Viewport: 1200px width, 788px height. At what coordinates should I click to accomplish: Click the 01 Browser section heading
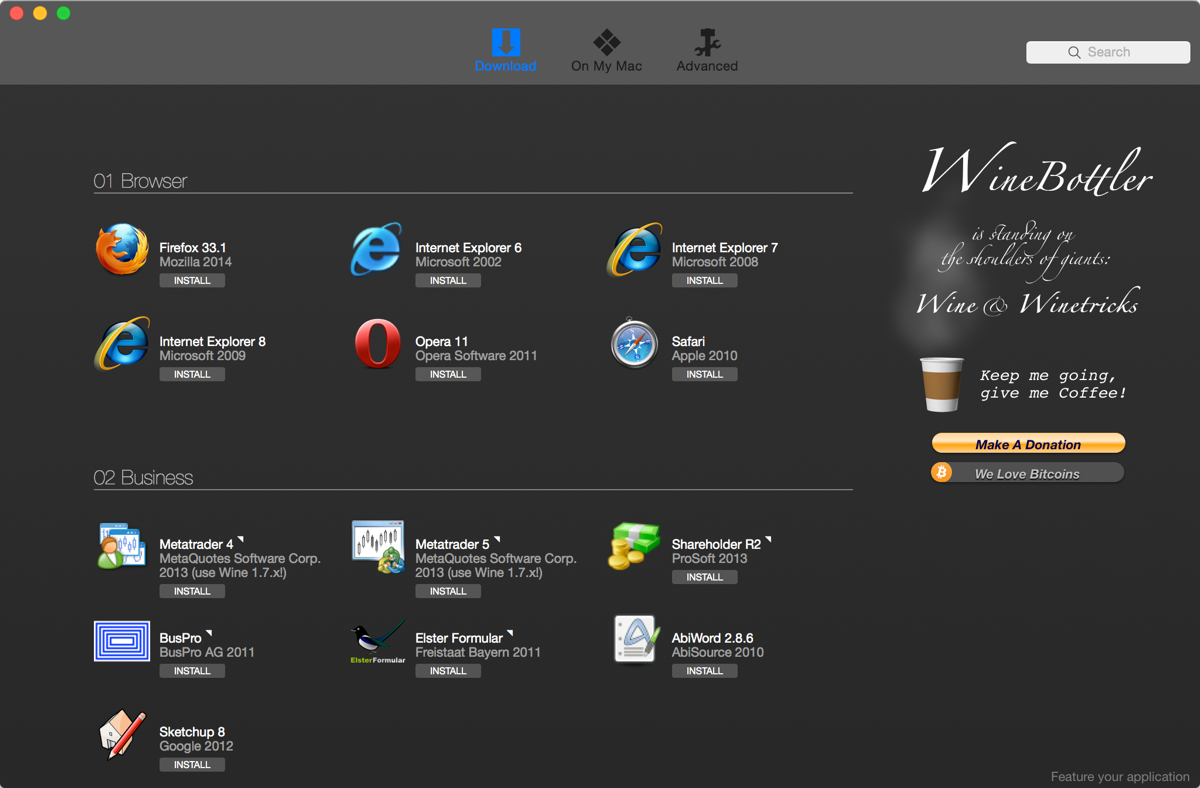[140, 181]
